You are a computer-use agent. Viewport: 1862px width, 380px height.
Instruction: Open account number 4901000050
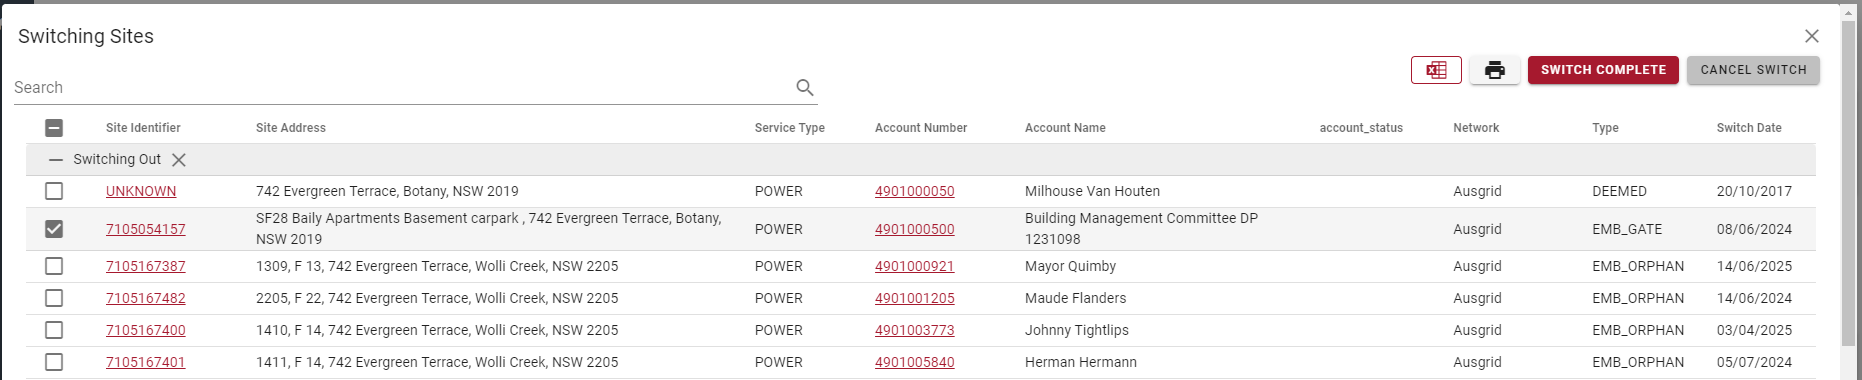coord(915,191)
